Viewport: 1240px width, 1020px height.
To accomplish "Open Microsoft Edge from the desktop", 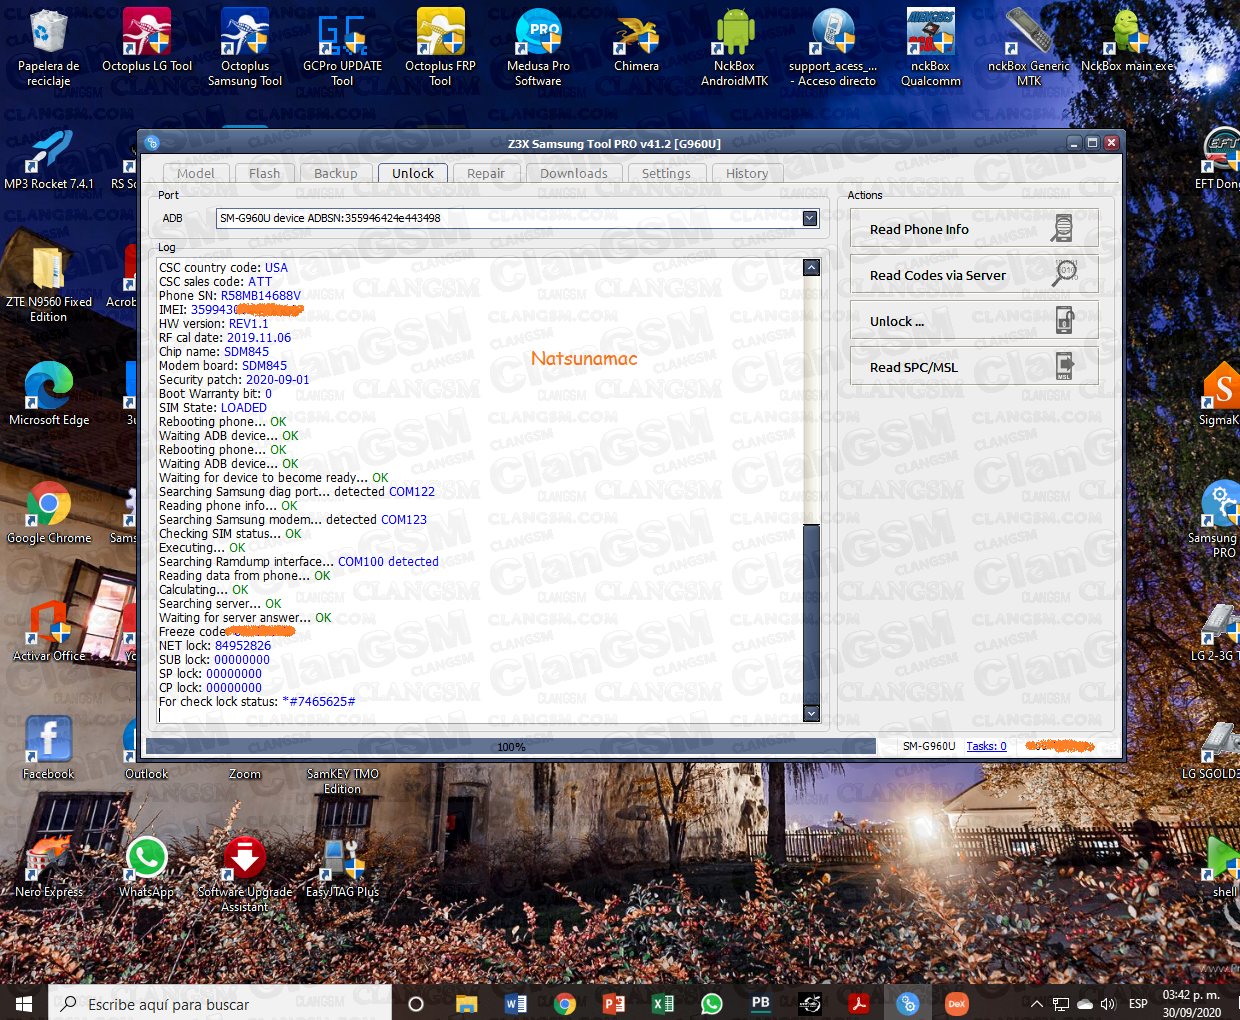I will 48,394.
